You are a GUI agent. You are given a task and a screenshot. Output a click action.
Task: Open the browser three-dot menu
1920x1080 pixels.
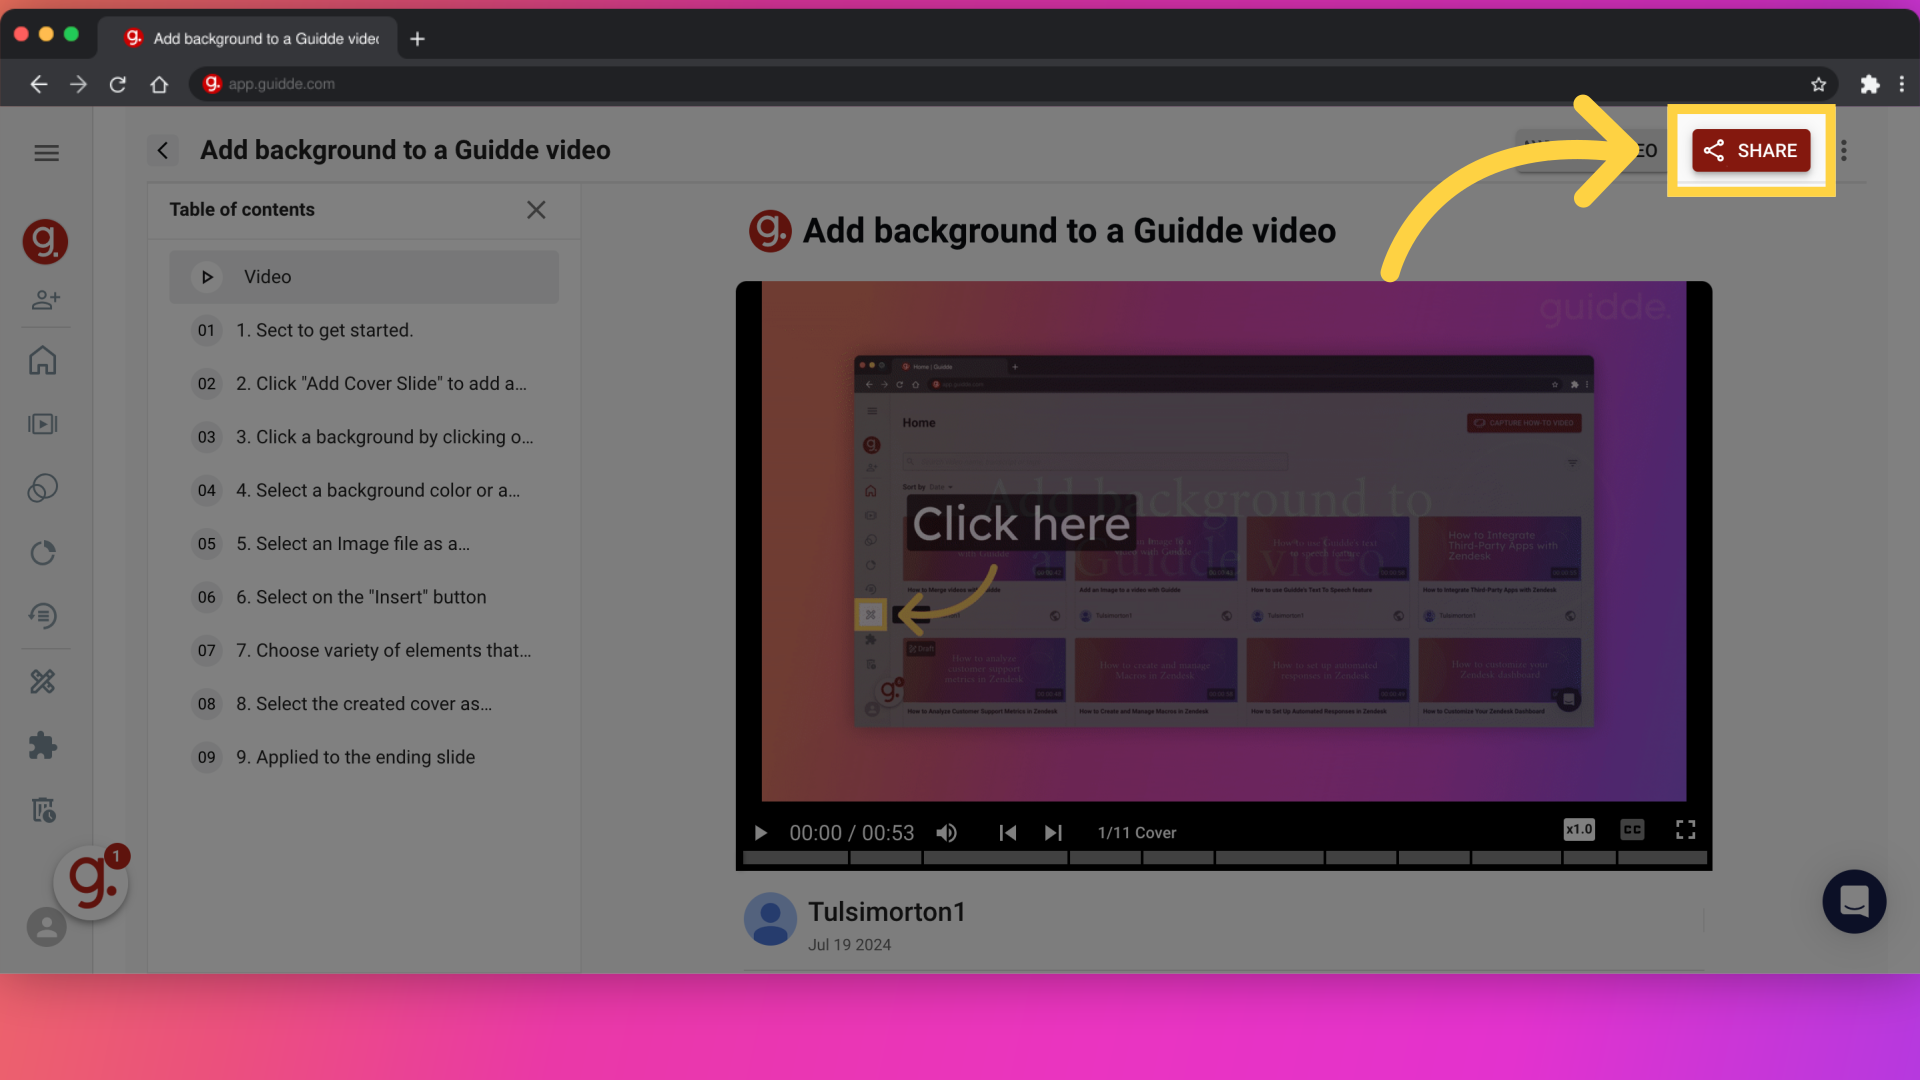coord(1902,85)
